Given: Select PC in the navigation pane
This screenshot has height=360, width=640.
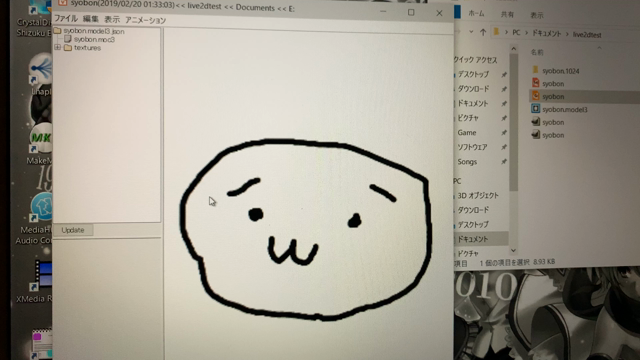Looking at the screenshot, I should click(458, 181).
